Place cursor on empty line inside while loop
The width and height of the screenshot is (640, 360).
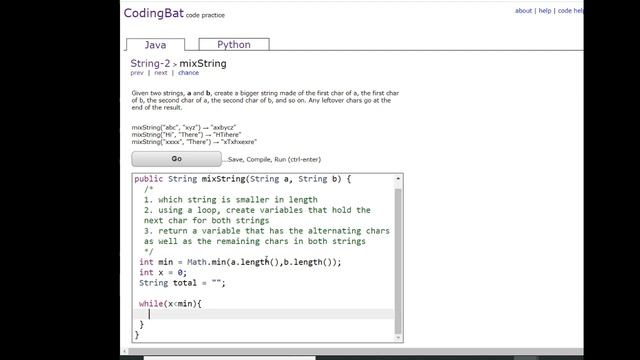coord(264,314)
